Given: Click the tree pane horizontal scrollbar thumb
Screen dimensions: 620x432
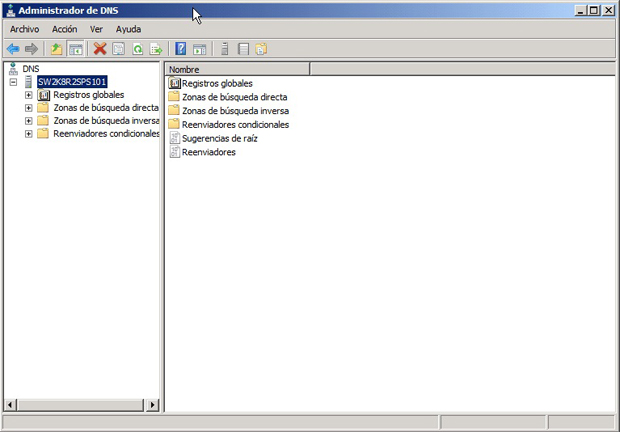Looking at the screenshot, I should pyautogui.click(x=80, y=405).
